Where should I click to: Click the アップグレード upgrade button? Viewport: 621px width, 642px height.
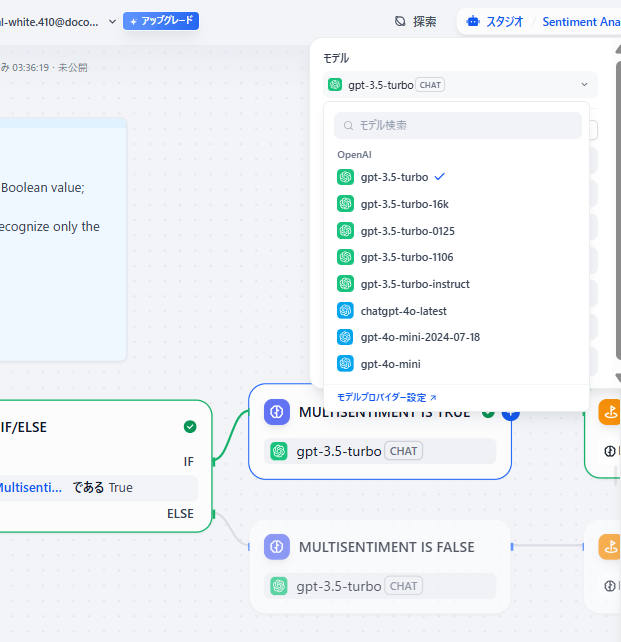pos(161,21)
